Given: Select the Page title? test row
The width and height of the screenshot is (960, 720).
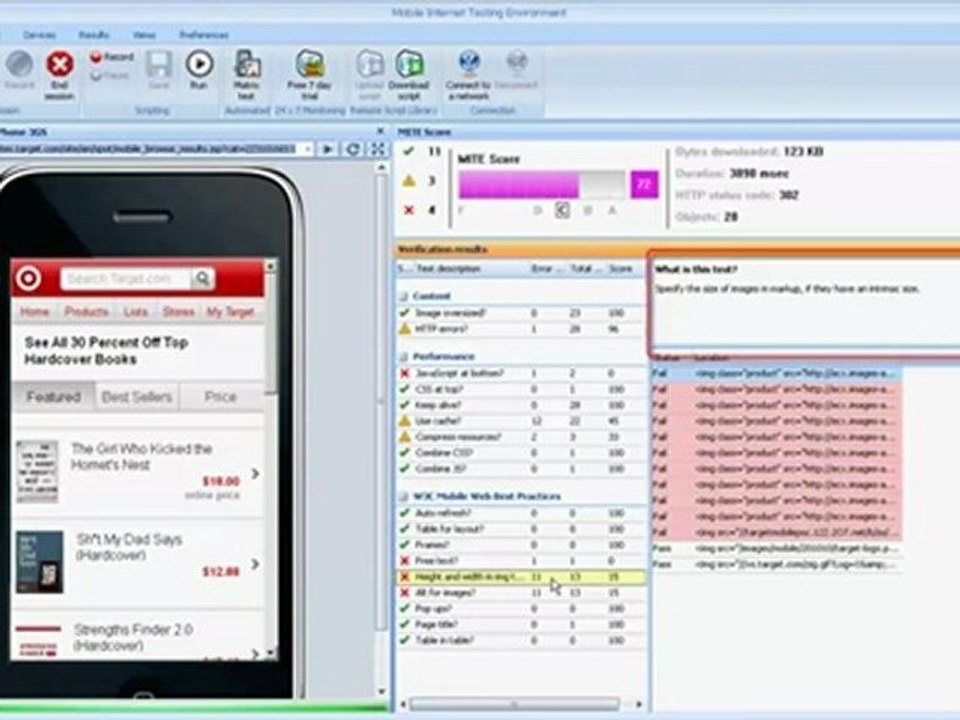Looking at the screenshot, I should 520,624.
